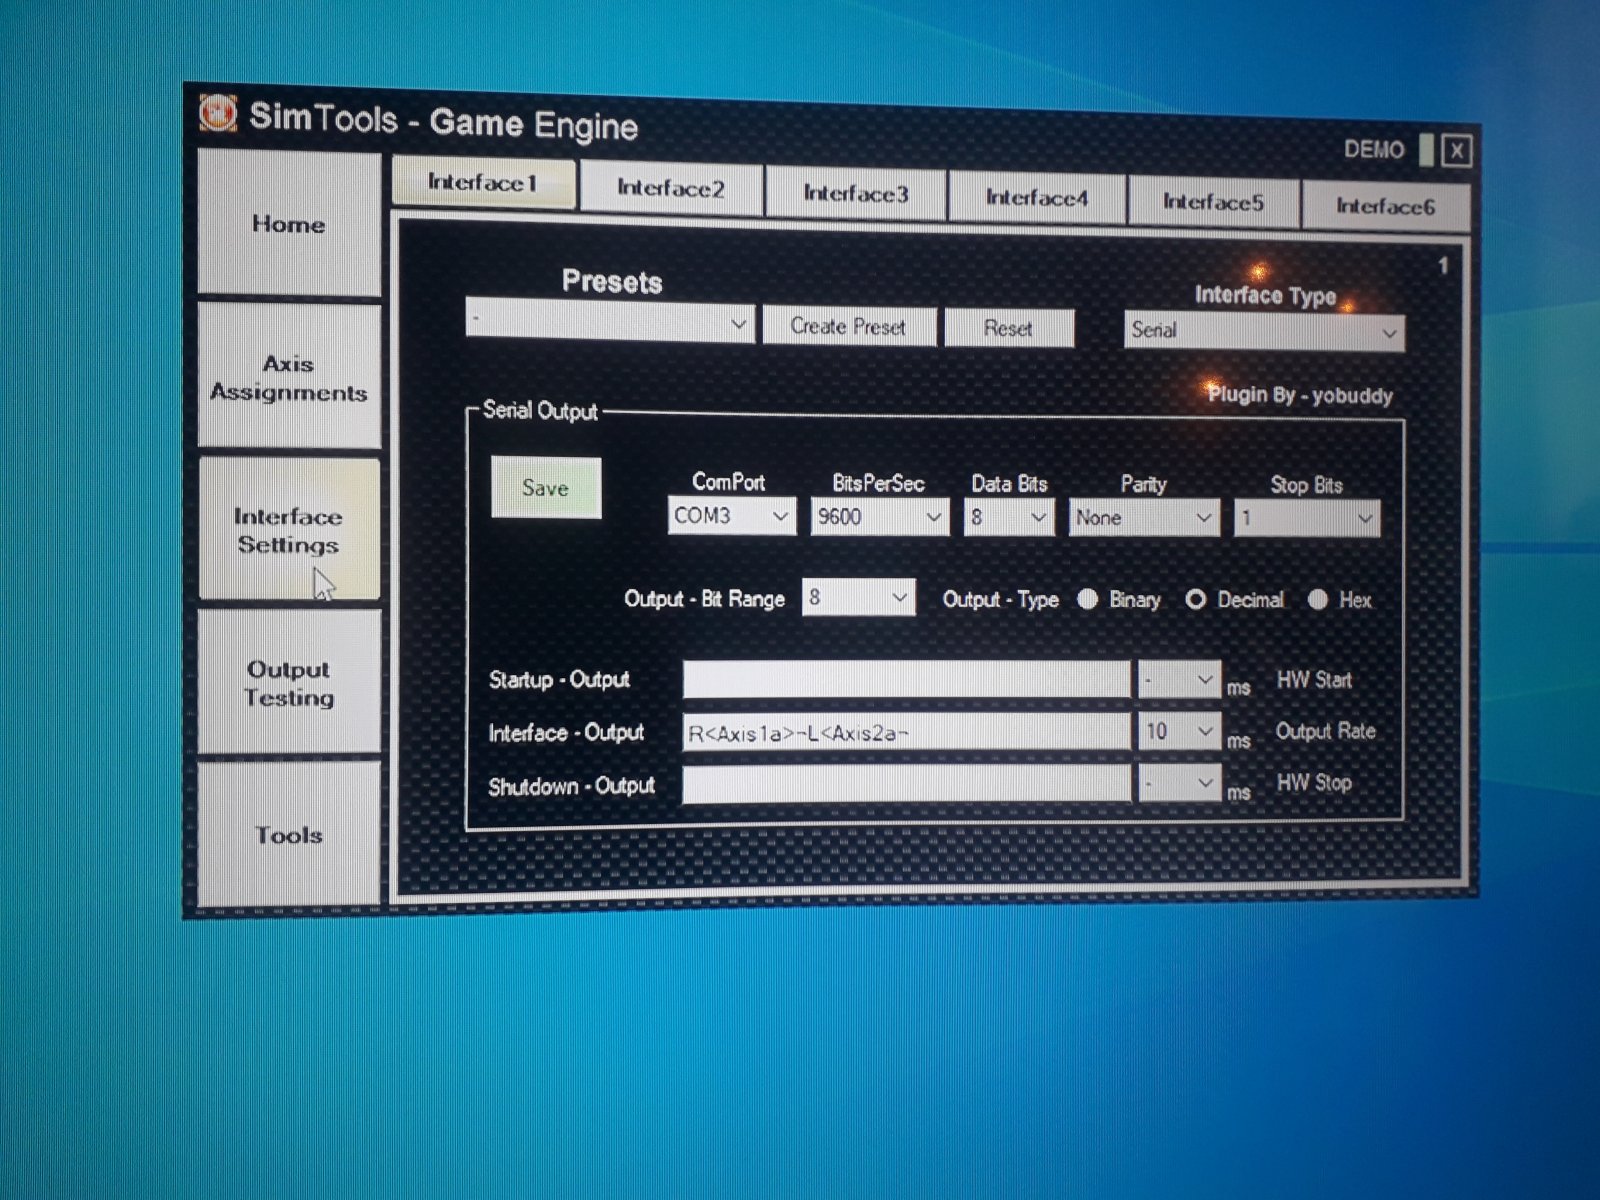The image size is (1600, 1200).
Task: Click the DEMO label in title bar
Action: coord(1374,149)
